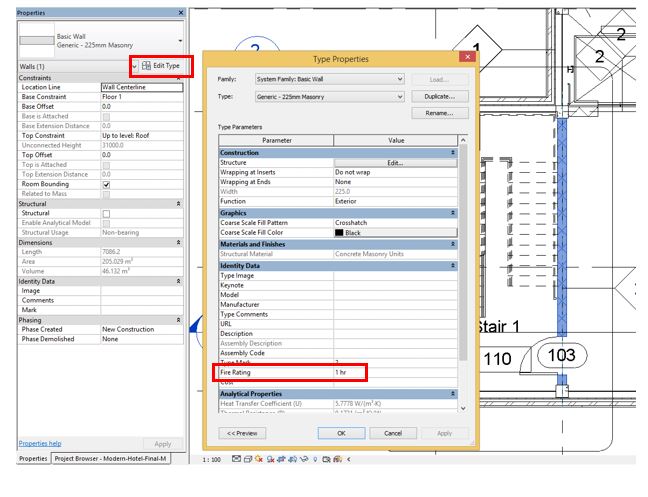Collapse Identity Data section in Properties panel
This screenshot has height=497, width=648.
179,281
